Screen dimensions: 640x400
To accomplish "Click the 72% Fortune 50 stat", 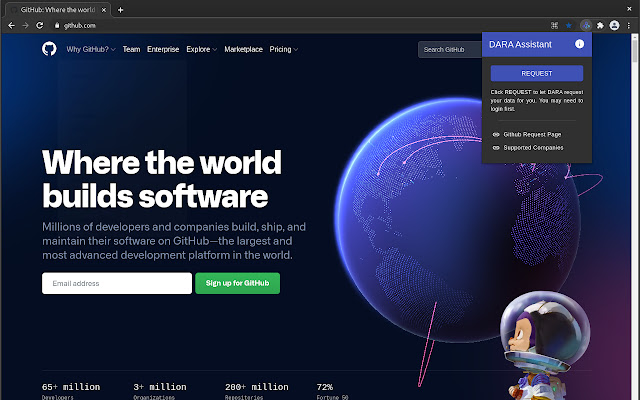I will point(332,391).
